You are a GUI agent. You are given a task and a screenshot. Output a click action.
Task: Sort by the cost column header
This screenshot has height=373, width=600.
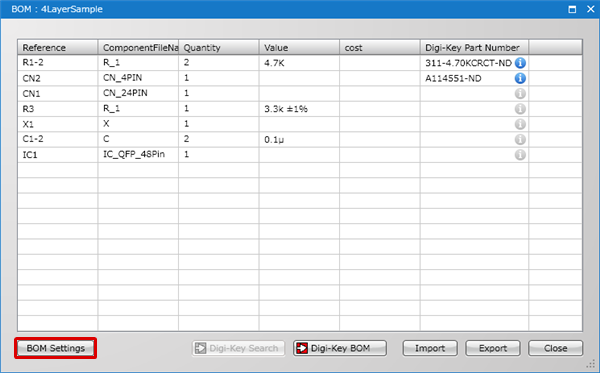(380, 47)
